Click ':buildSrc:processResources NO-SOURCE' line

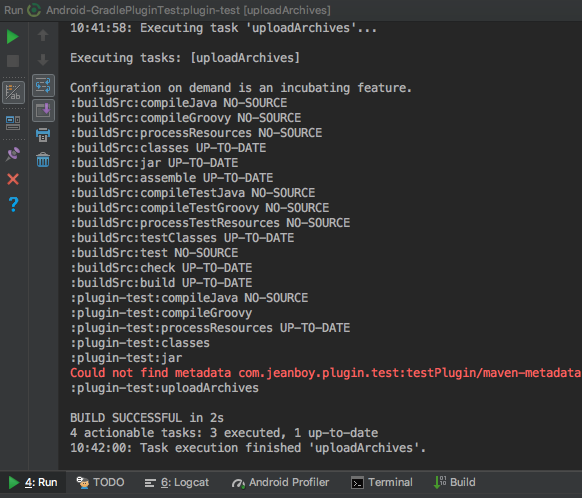point(196,133)
